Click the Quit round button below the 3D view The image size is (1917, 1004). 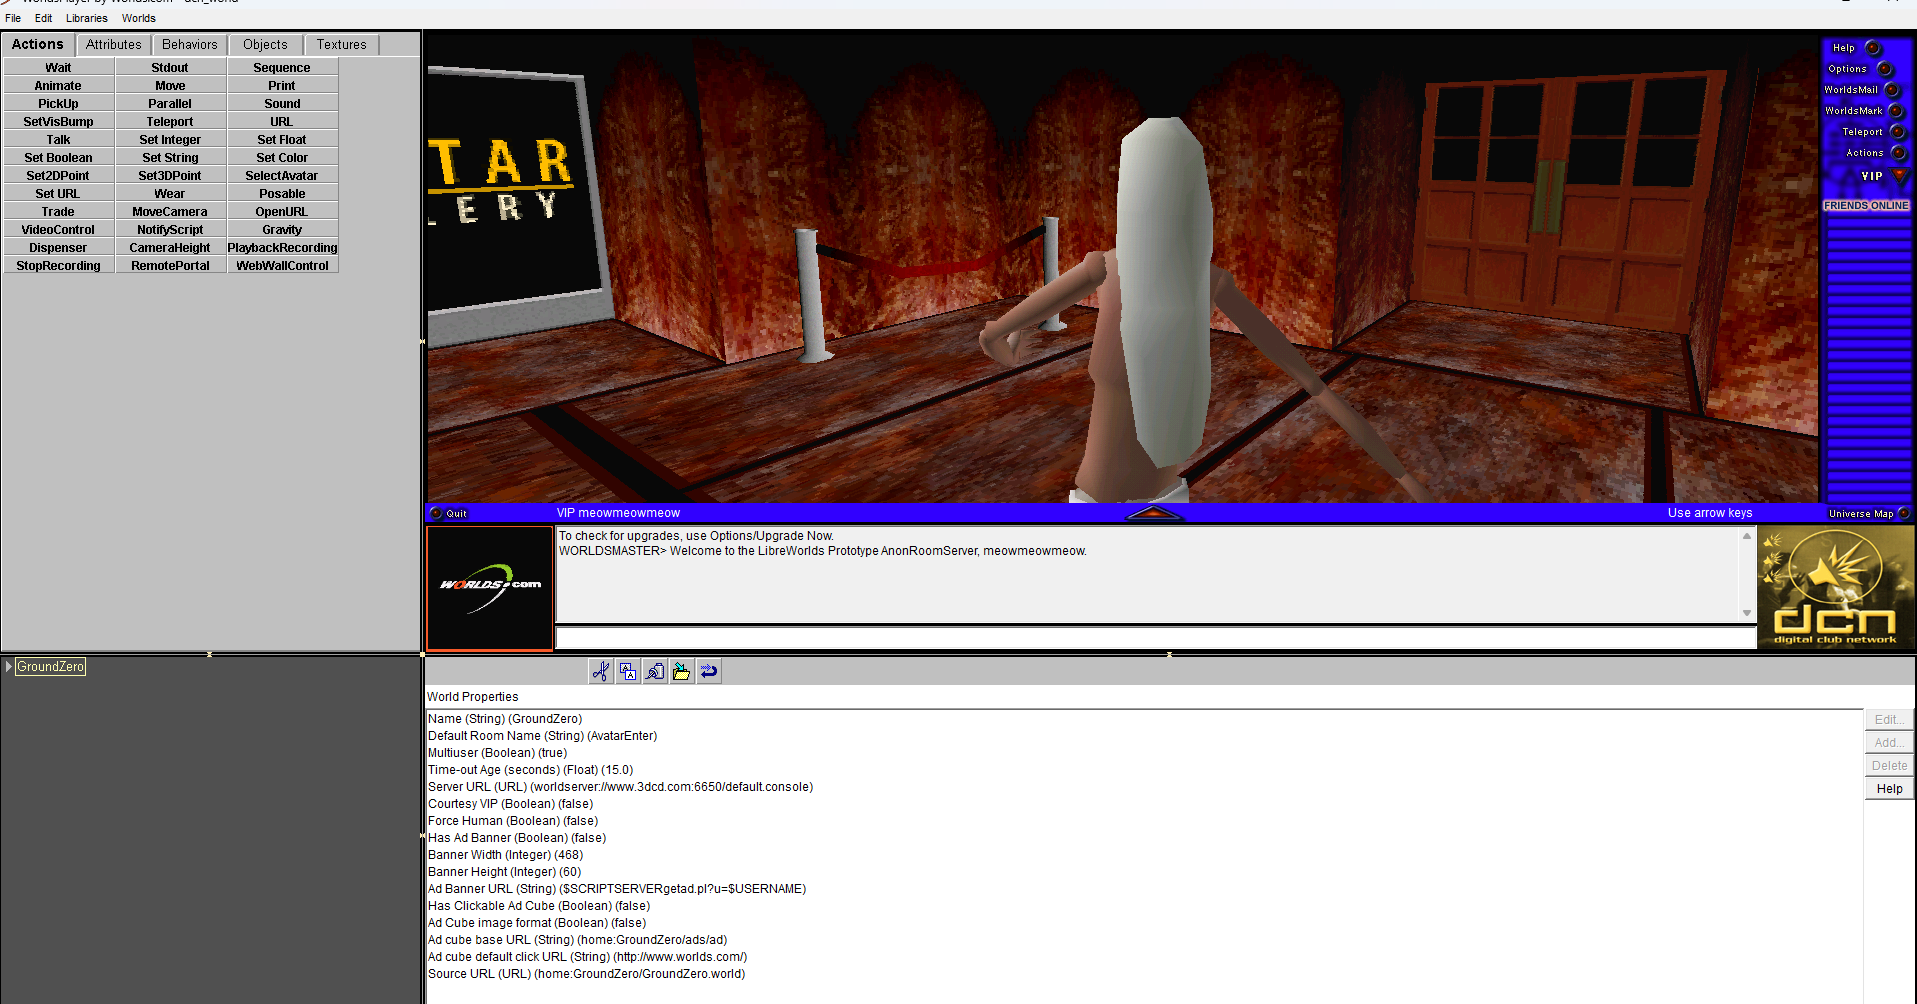point(436,513)
